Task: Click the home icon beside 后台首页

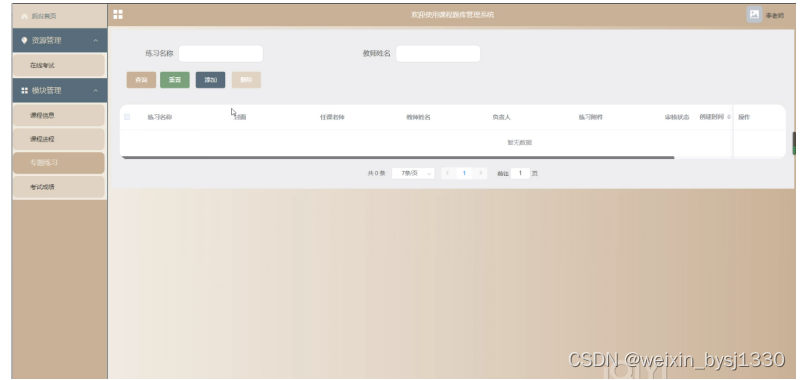Action: click(x=24, y=16)
